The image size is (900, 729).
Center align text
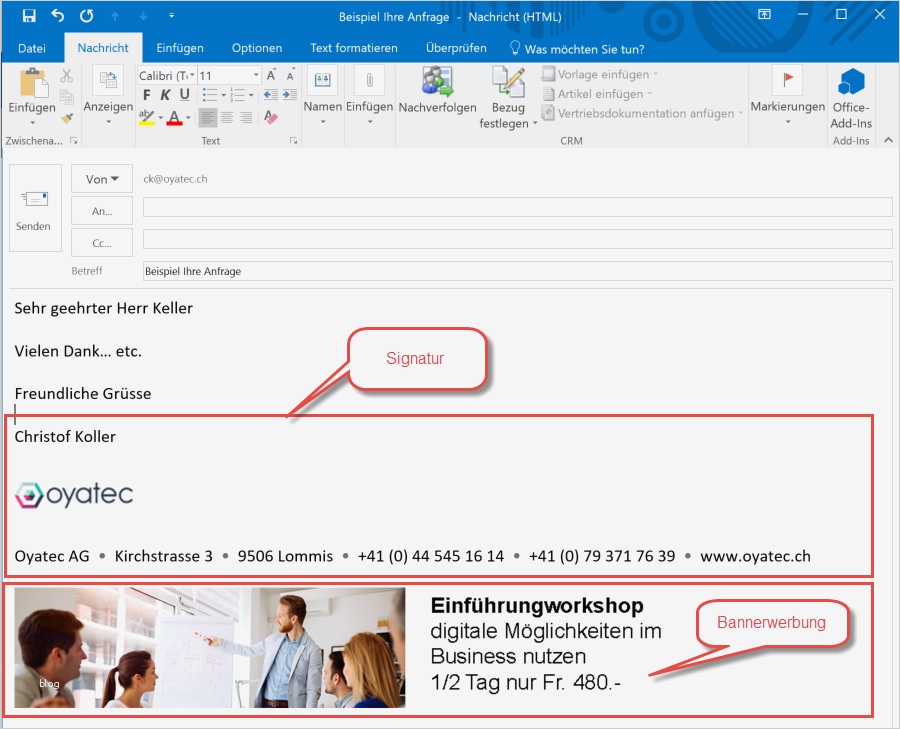click(227, 118)
